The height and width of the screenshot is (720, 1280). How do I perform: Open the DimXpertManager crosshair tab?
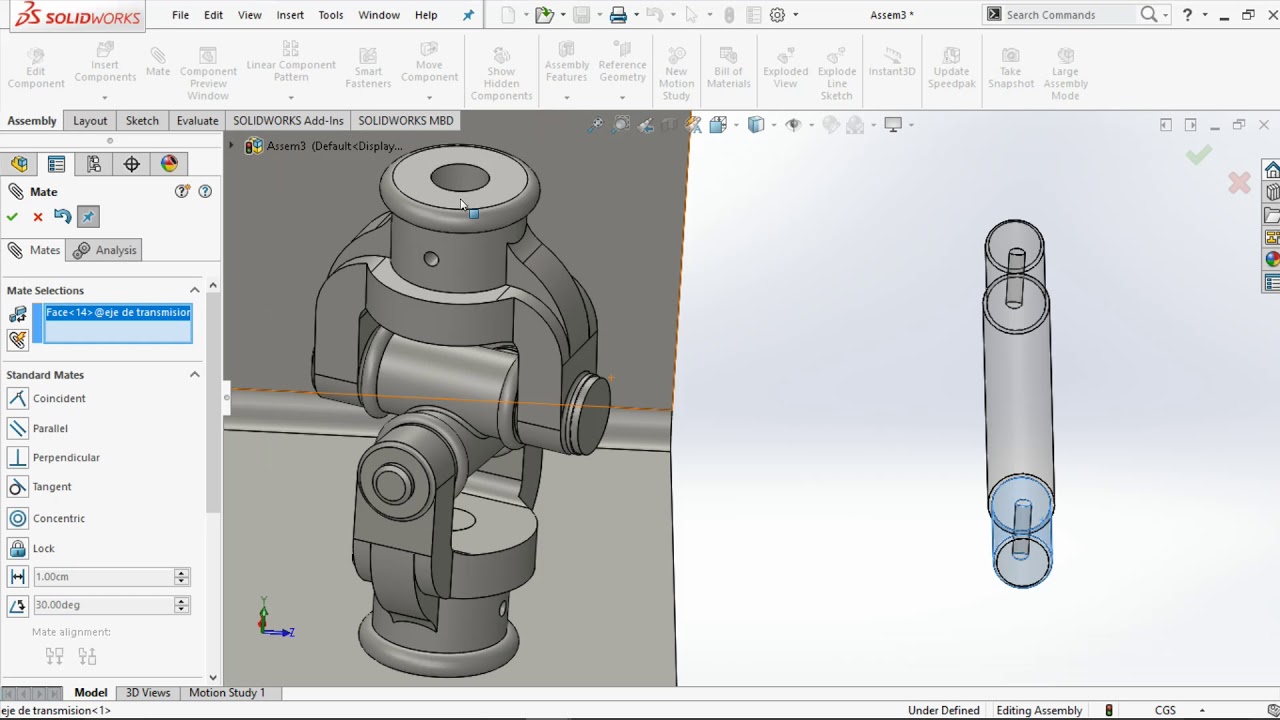coord(132,164)
